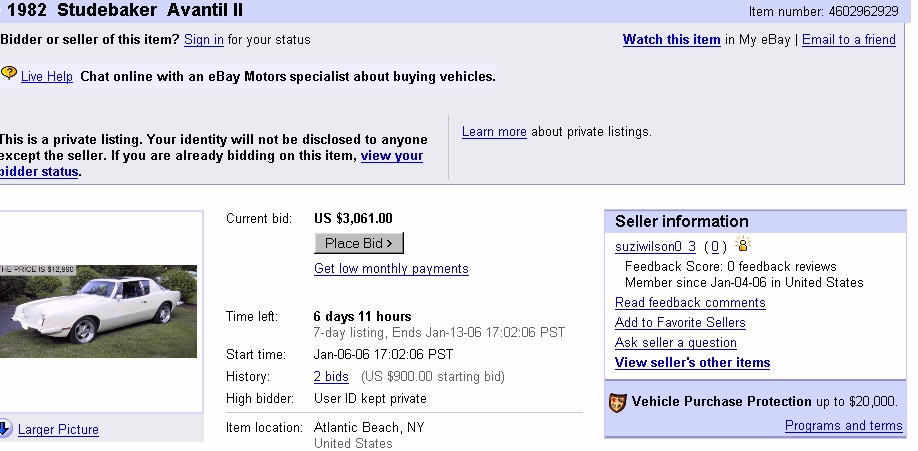Open seller profile suziwilson0_3
The image size is (918, 451).
pyautogui.click(x=655, y=247)
